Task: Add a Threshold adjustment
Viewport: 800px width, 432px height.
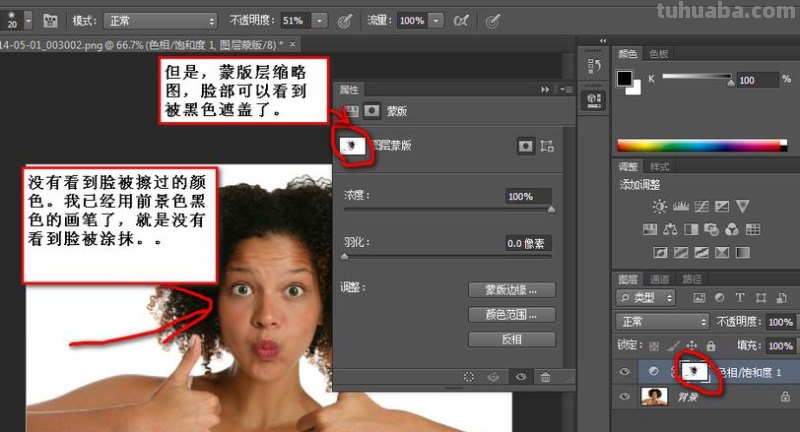Action: (x=701, y=252)
